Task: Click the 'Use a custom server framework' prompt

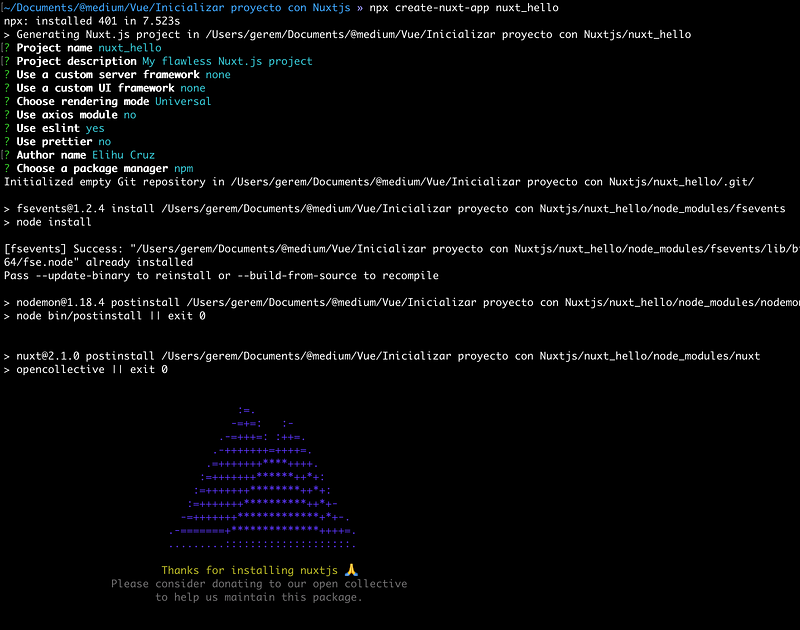Action: (x=108, y=74)
